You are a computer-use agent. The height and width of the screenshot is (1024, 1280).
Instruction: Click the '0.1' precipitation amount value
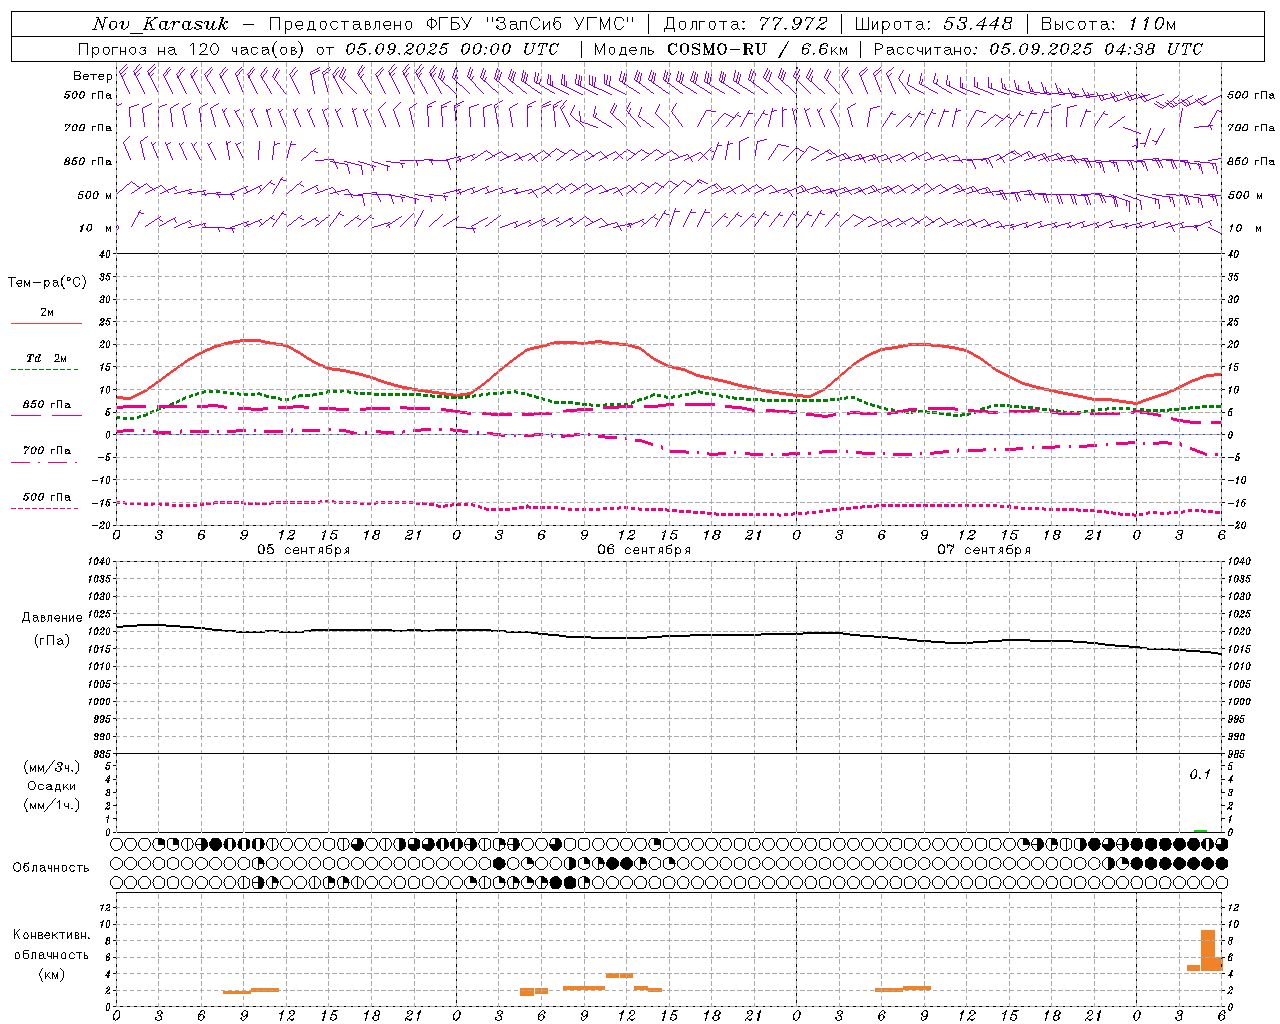pyautogui.click(x=1200, y=775)
